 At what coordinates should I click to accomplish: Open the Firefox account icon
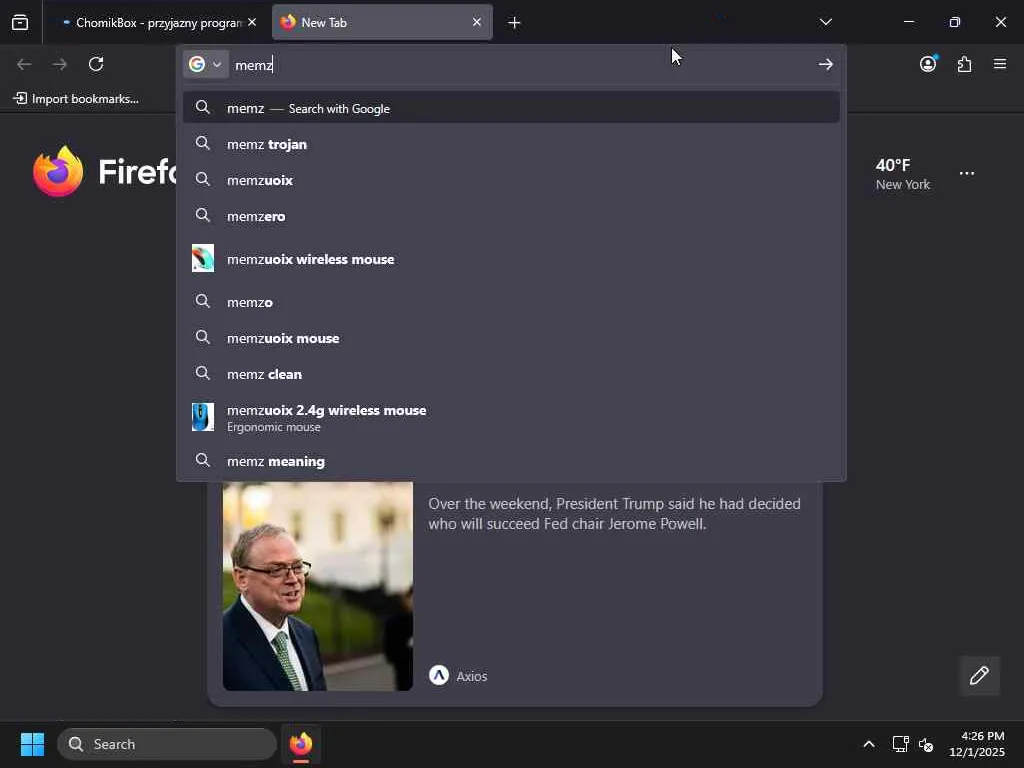click(x=928, y=63)
